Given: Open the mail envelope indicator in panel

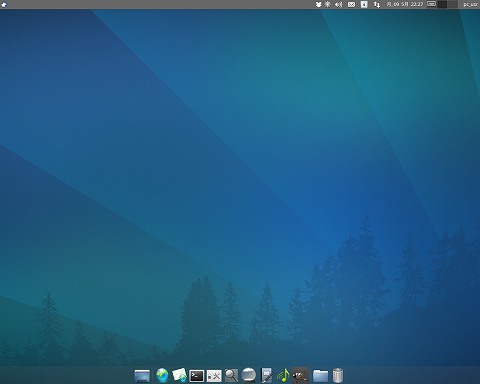Looking at the screenshot, I should point(351,4).
